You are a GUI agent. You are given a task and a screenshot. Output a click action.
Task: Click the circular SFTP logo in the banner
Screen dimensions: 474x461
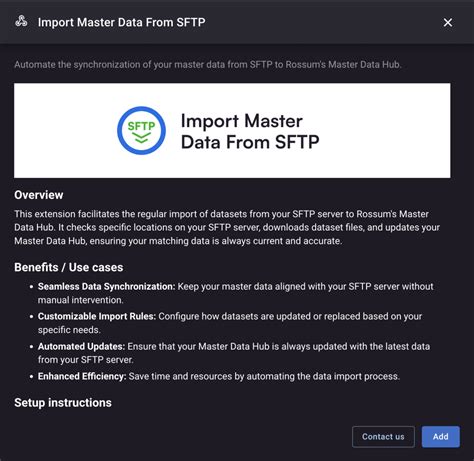pyautogui.click(x=141, y=130)
